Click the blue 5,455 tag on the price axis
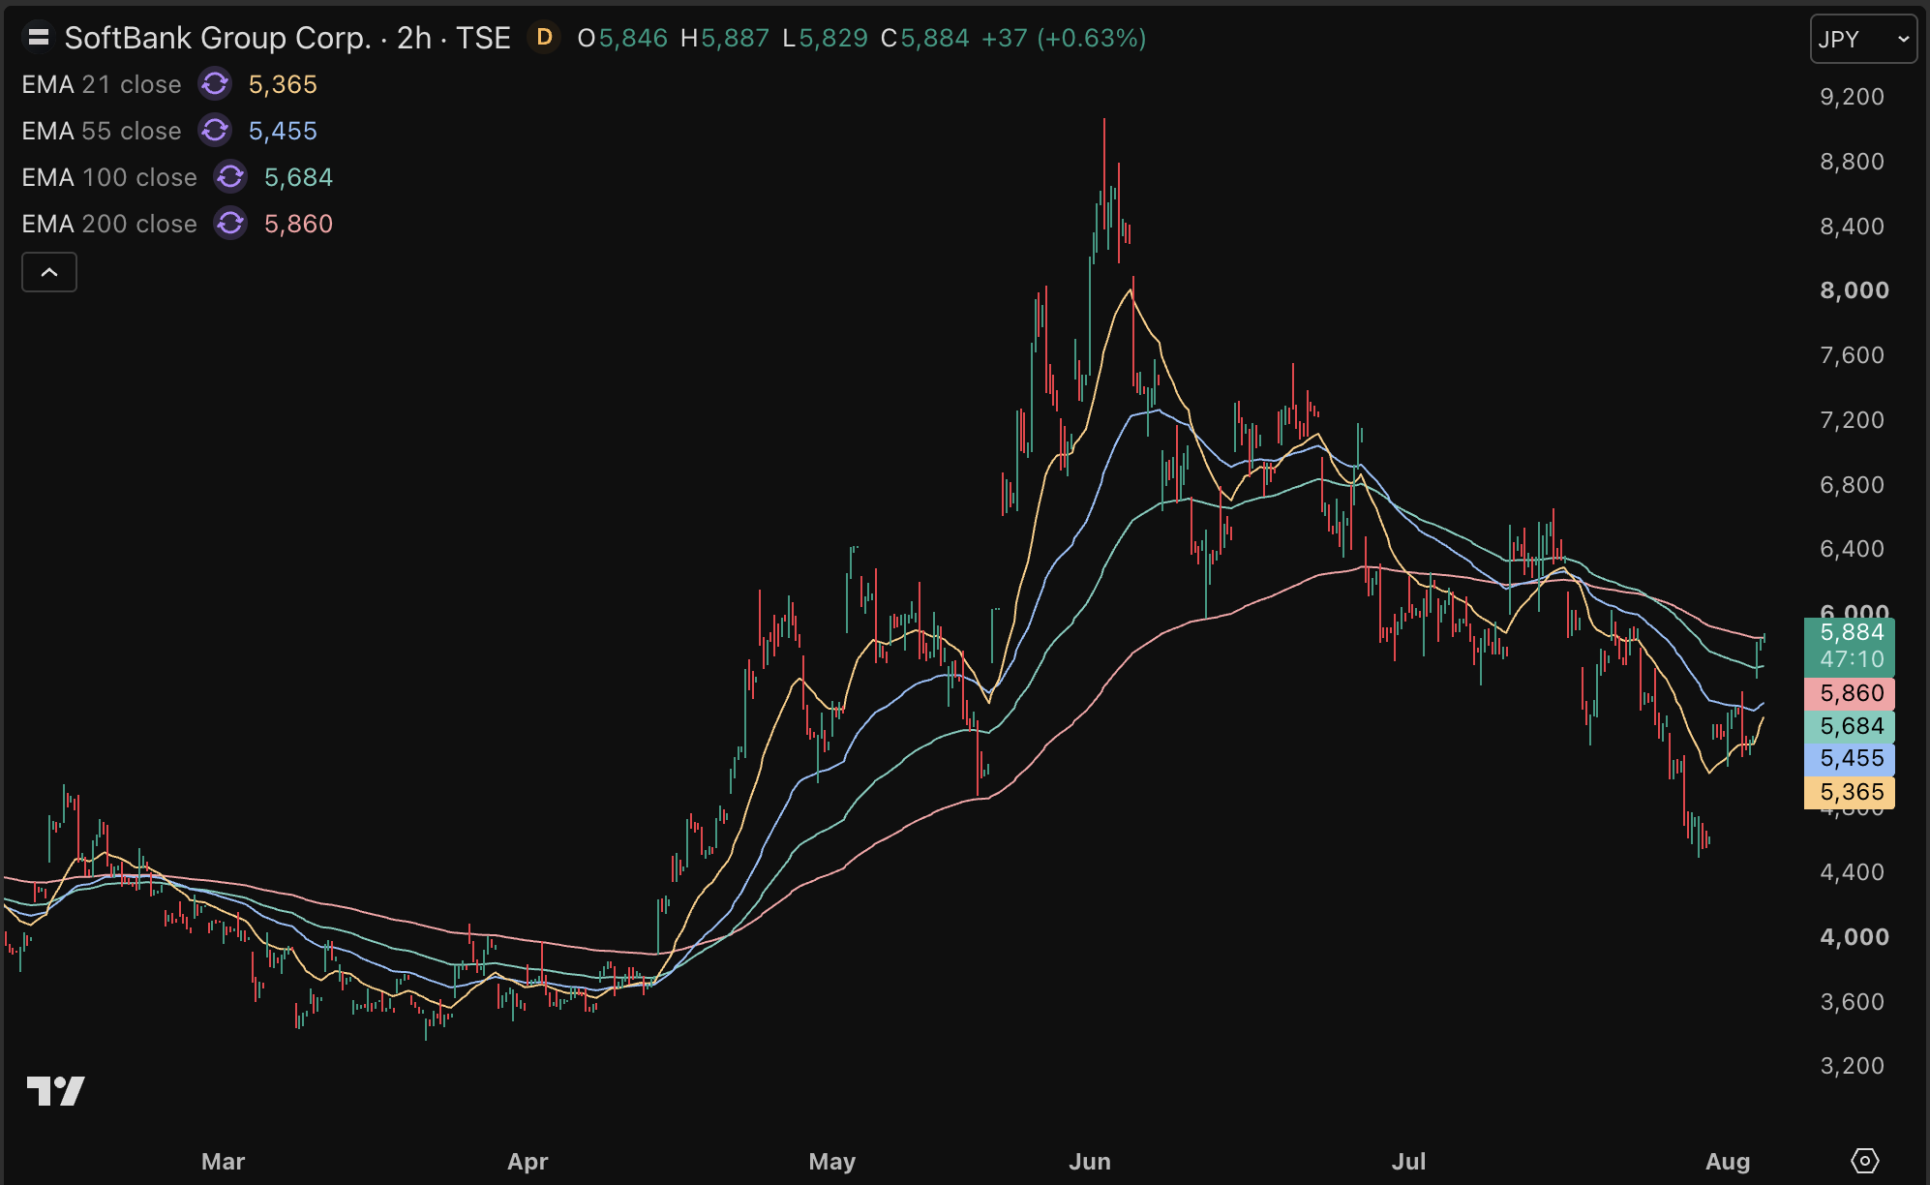1930x1185 pixels. [x=1850, y=758]
